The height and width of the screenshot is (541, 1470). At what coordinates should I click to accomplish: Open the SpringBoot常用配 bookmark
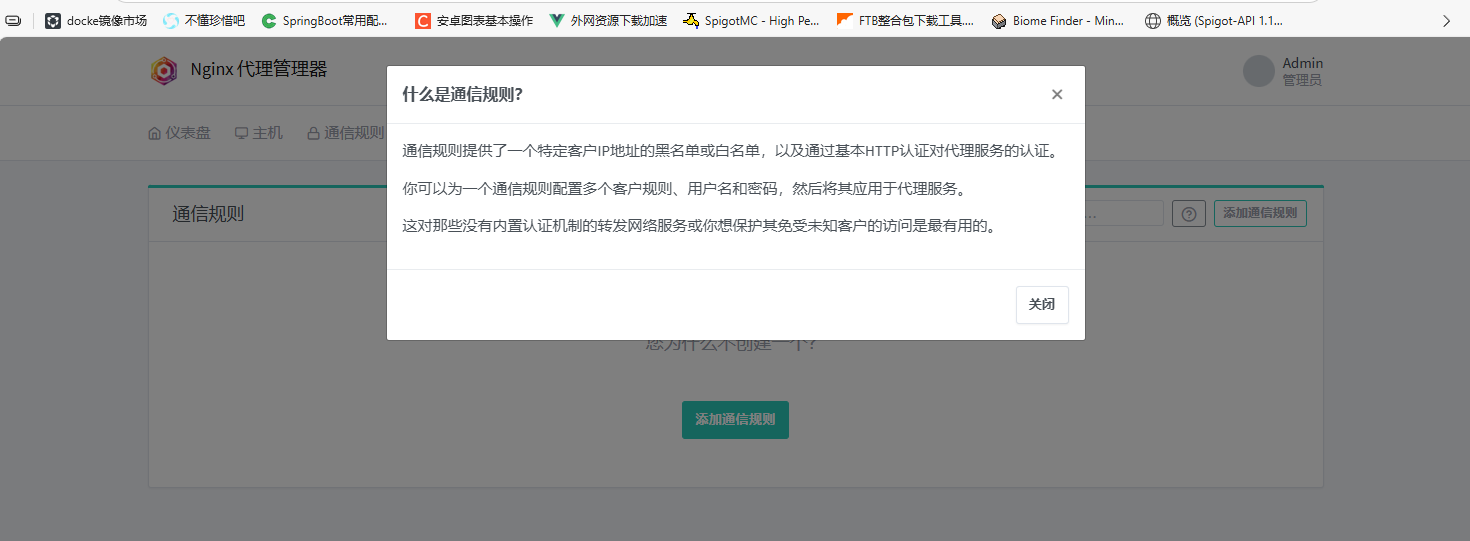[325, 20]
